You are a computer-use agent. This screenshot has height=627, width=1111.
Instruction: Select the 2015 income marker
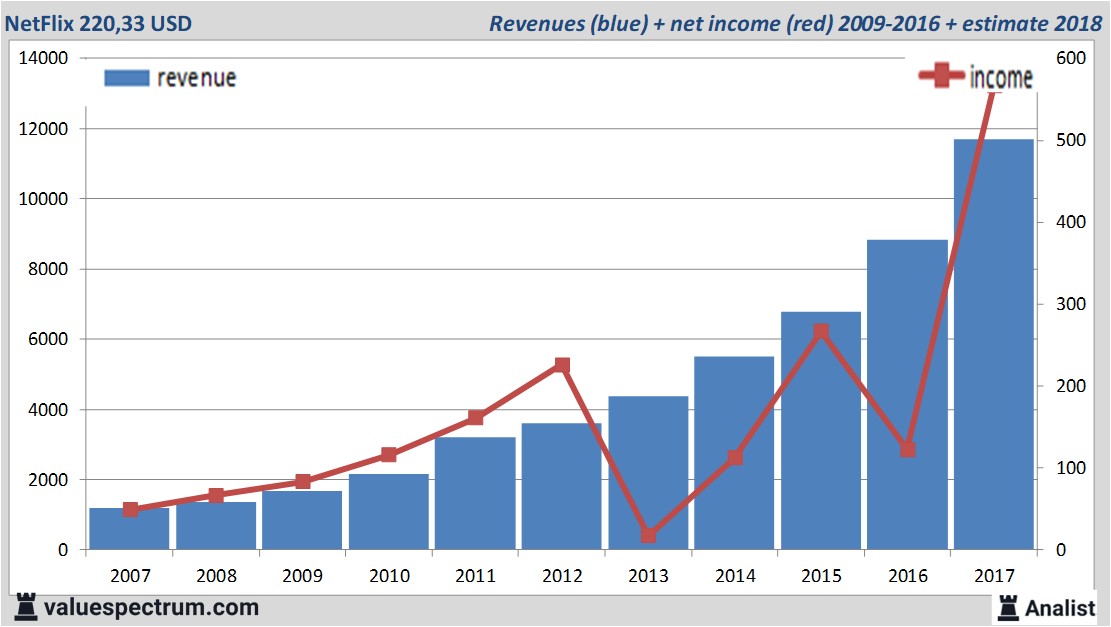(821, 331)
